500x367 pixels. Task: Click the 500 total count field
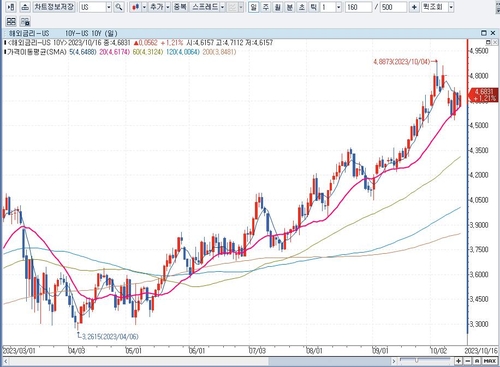[x=393, y=7]
